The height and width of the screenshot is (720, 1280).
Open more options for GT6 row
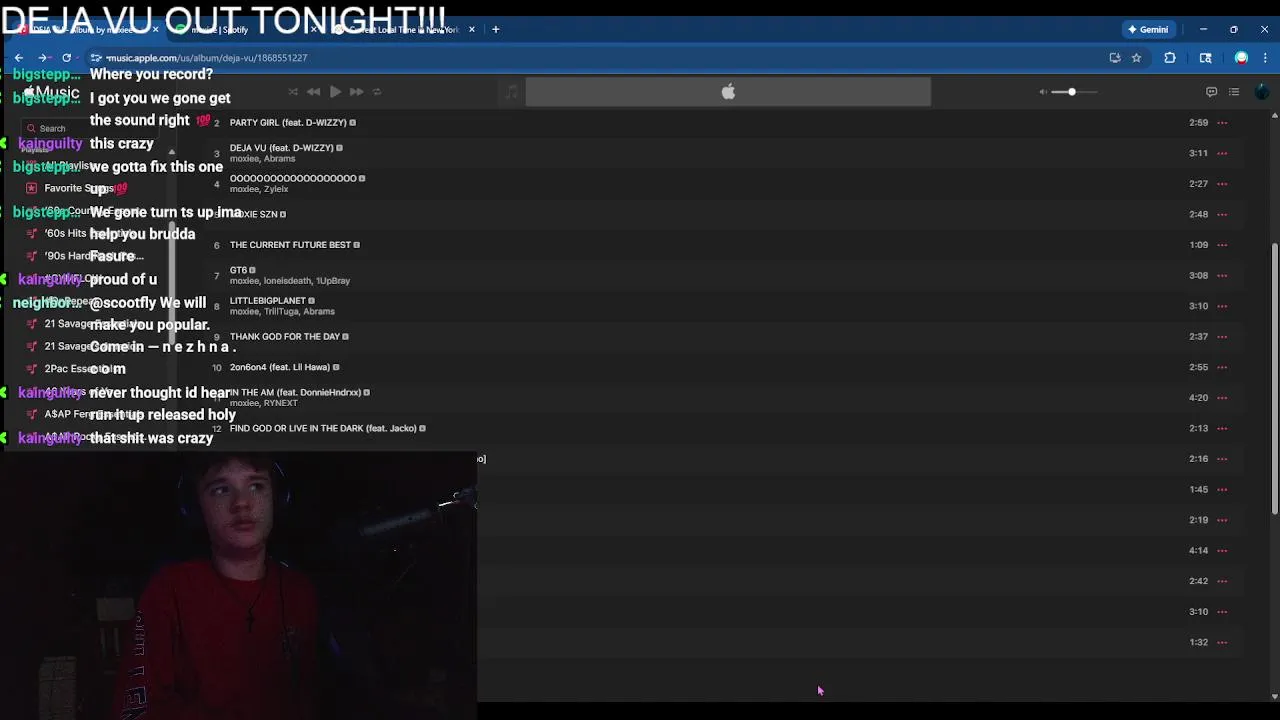coord(1222,275)
